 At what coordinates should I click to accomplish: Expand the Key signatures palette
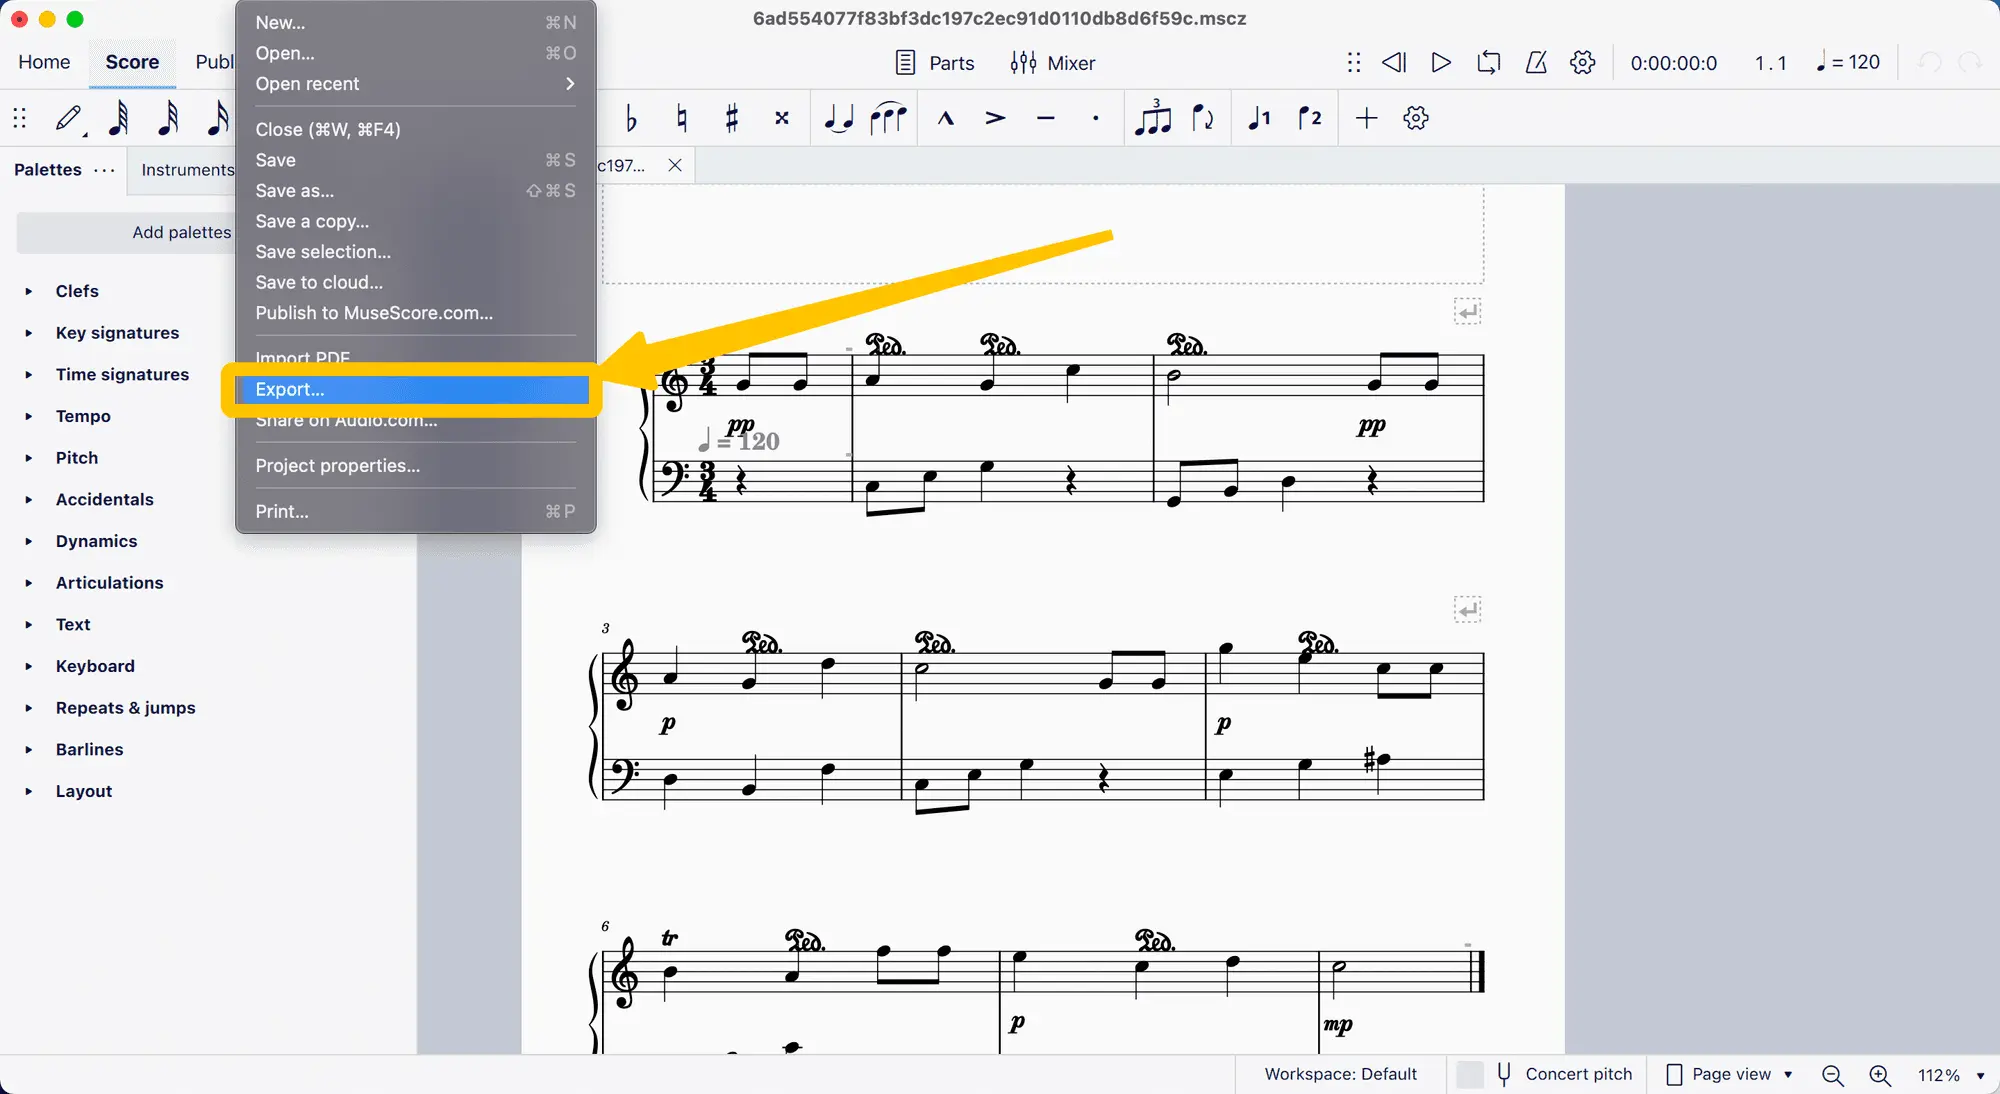coord(29,333)
